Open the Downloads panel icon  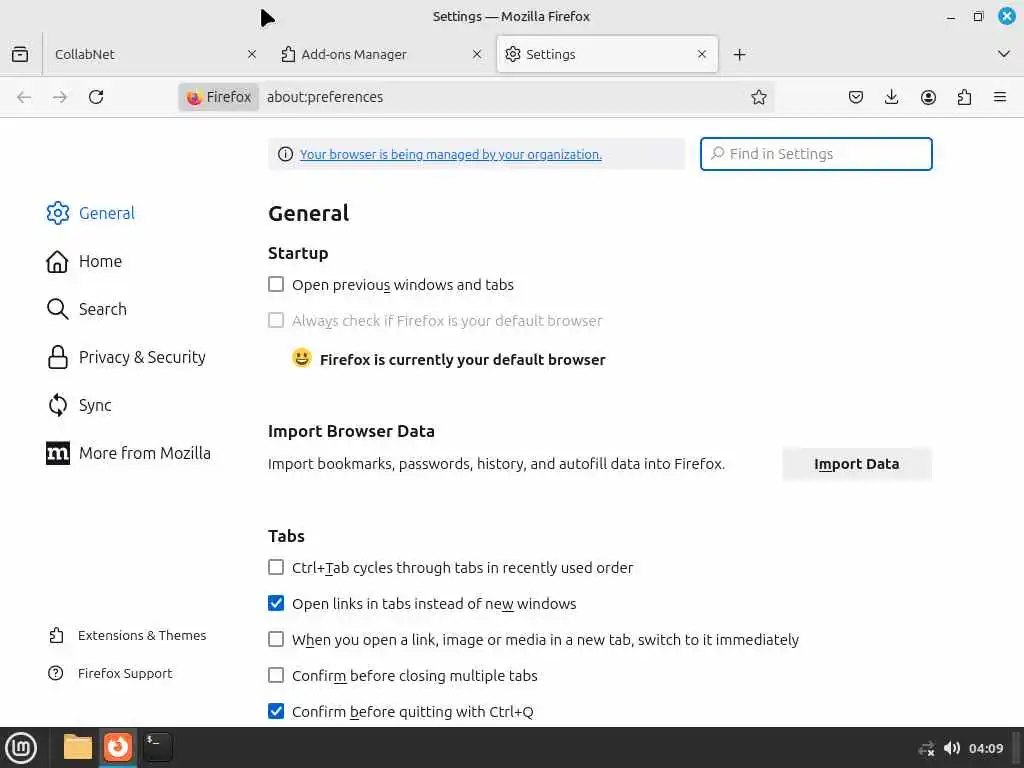[892, 97]
